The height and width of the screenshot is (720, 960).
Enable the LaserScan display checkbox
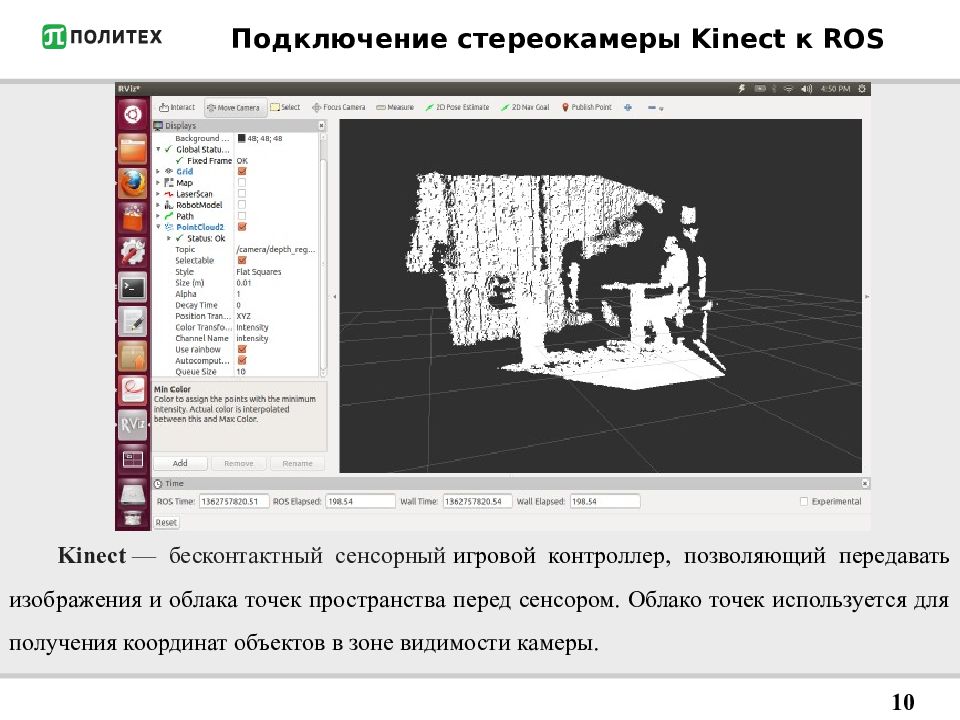click(x=242, y=193)
